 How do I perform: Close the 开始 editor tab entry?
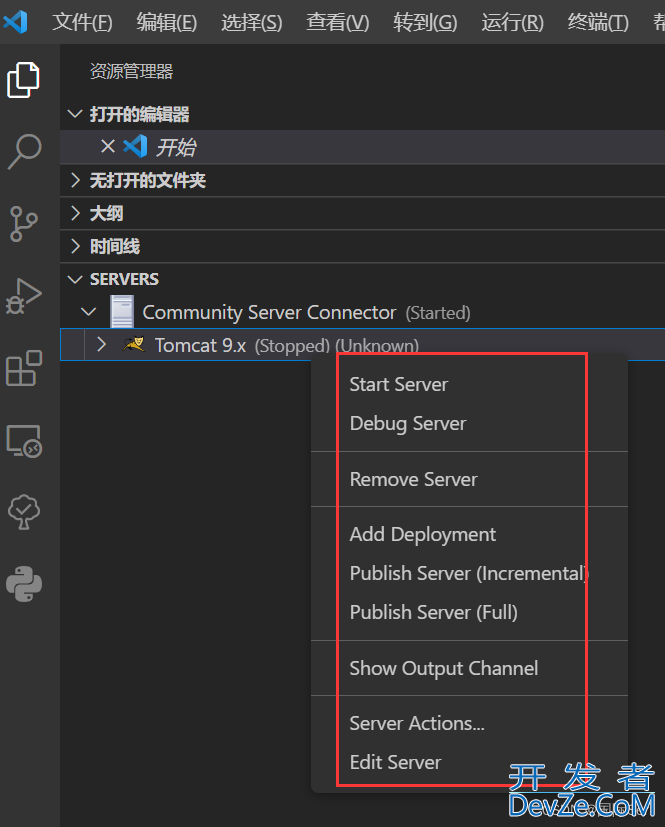108,146
